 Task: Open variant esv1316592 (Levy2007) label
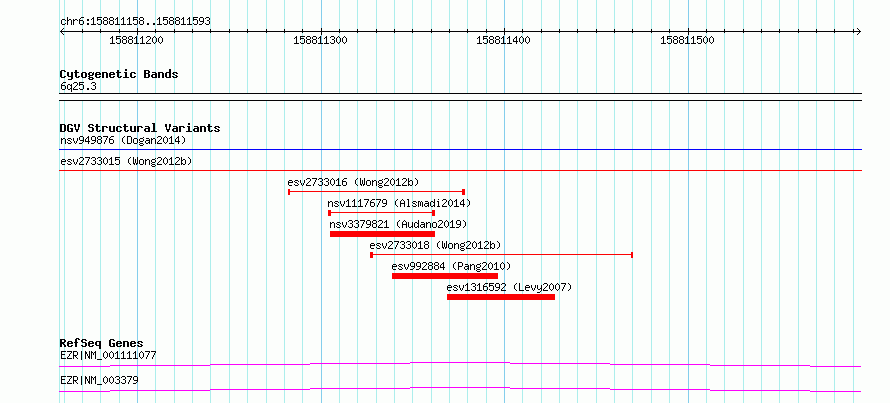(509, 287)
